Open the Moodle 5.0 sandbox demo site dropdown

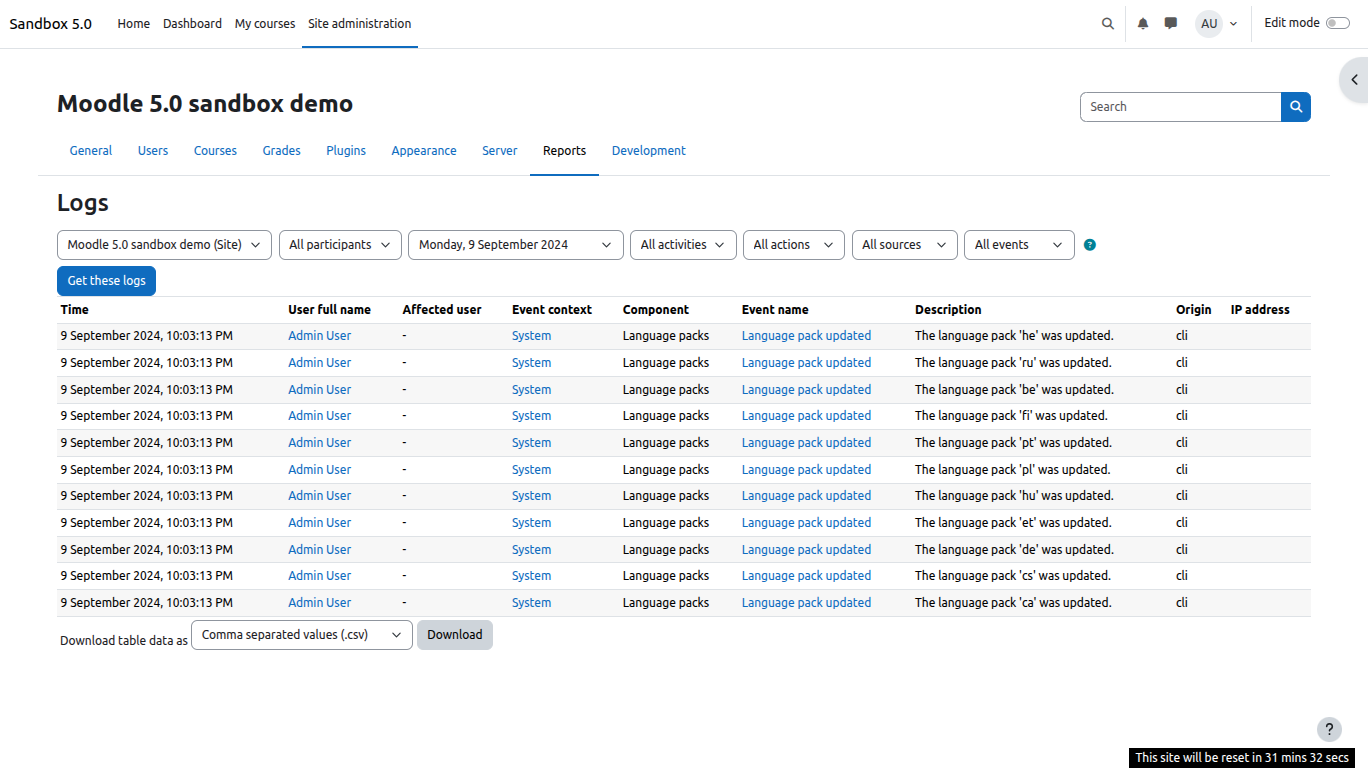click(x=163, y=244)
